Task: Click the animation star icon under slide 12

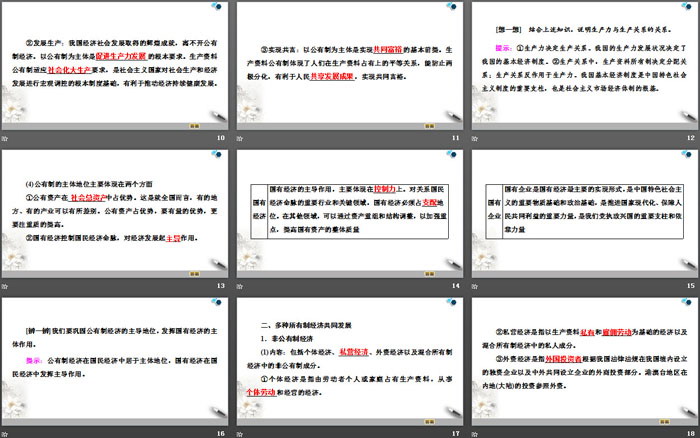Action: pyautogui.click(x=475, y=138)
